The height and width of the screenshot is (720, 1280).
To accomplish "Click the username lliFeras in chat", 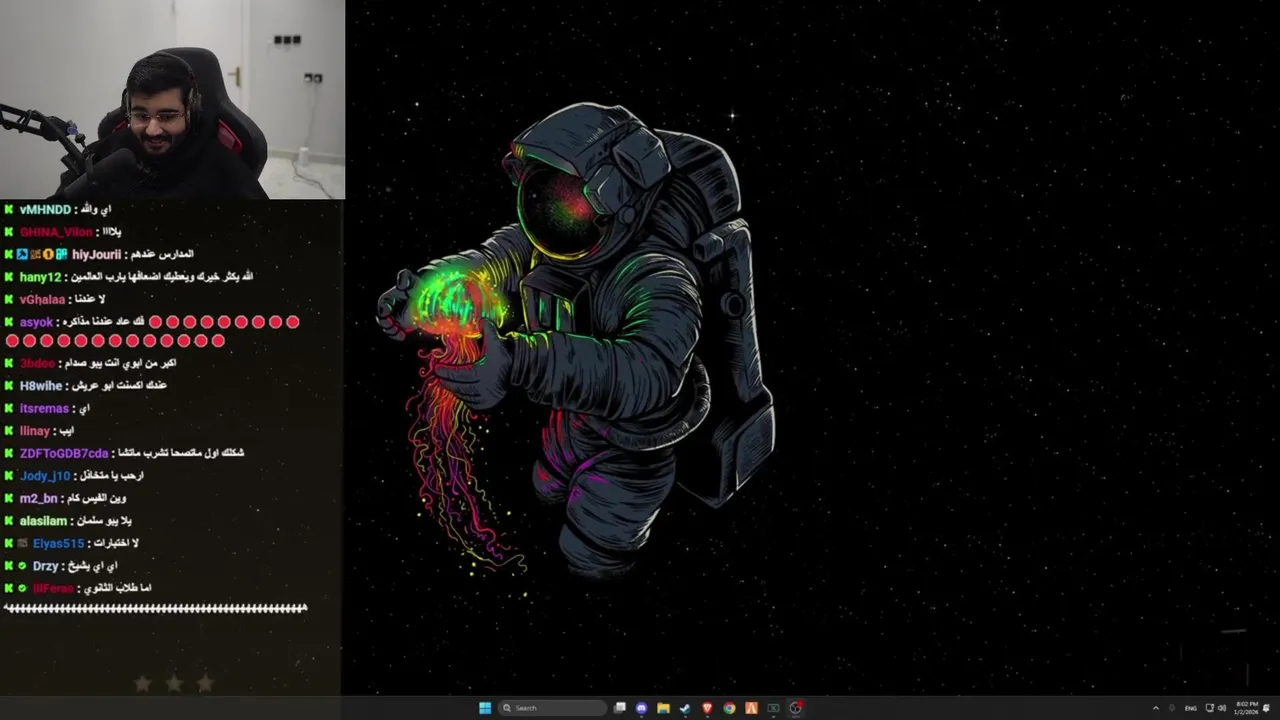I will pos(53,588).
